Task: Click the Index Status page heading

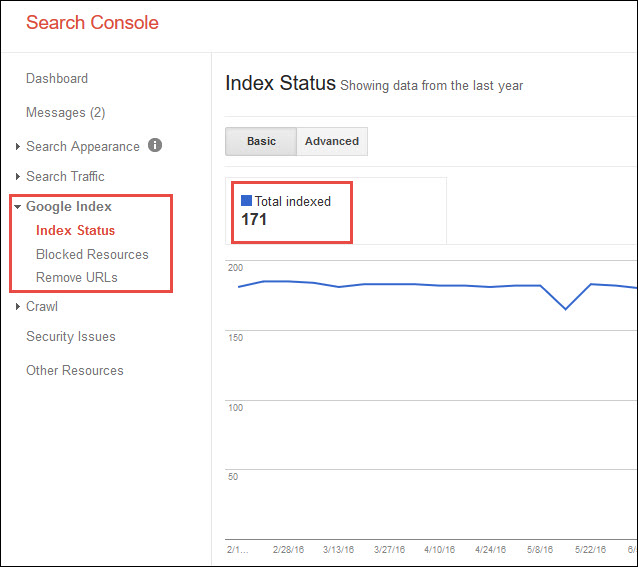Action: coord(280,83)
